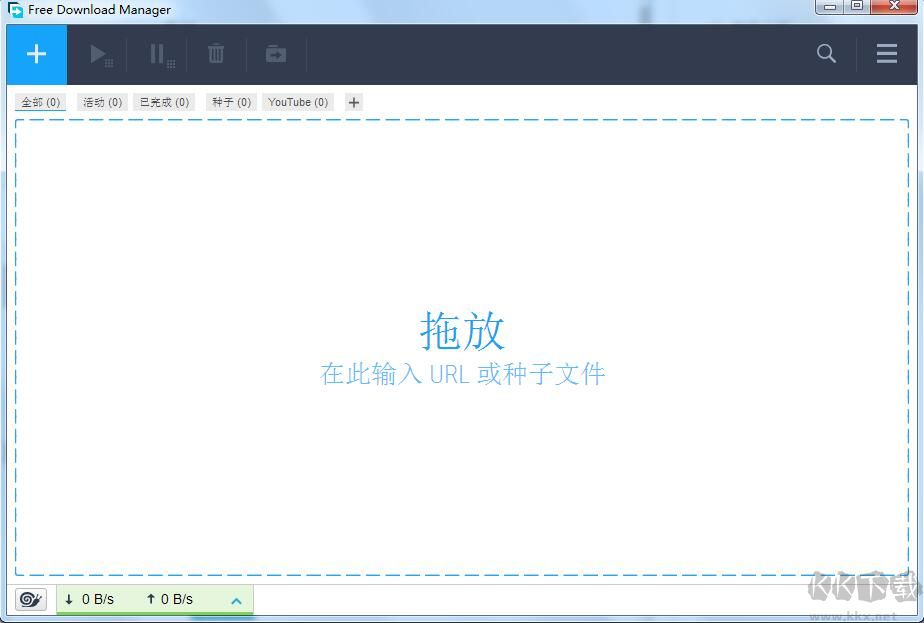Open search with the magnifier icon
The width and height of the screenshot is (924, 623).
(x=826, y=54)
